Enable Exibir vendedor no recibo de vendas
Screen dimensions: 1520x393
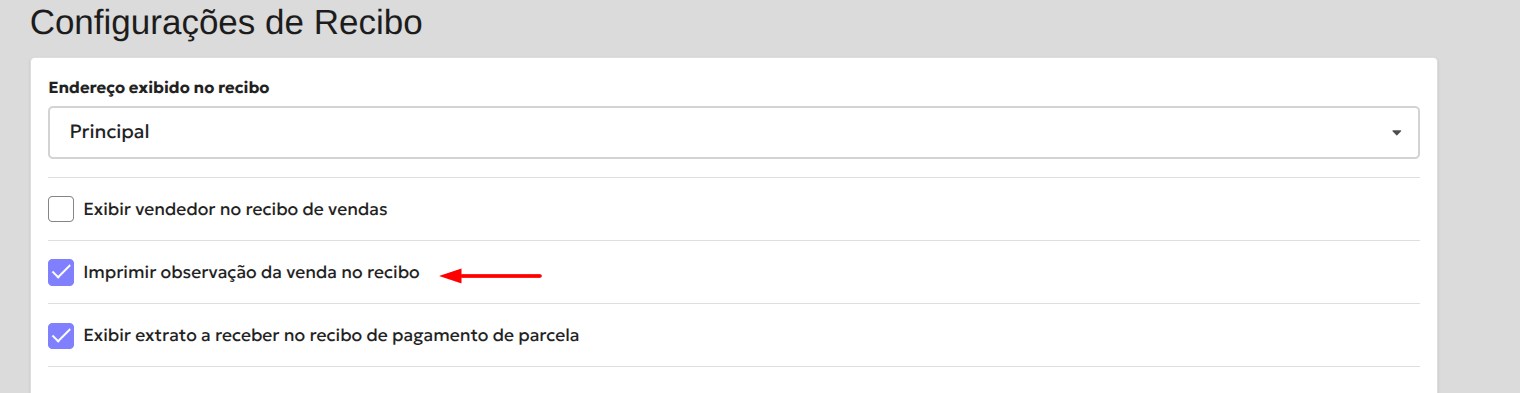(x=61, y=209)
